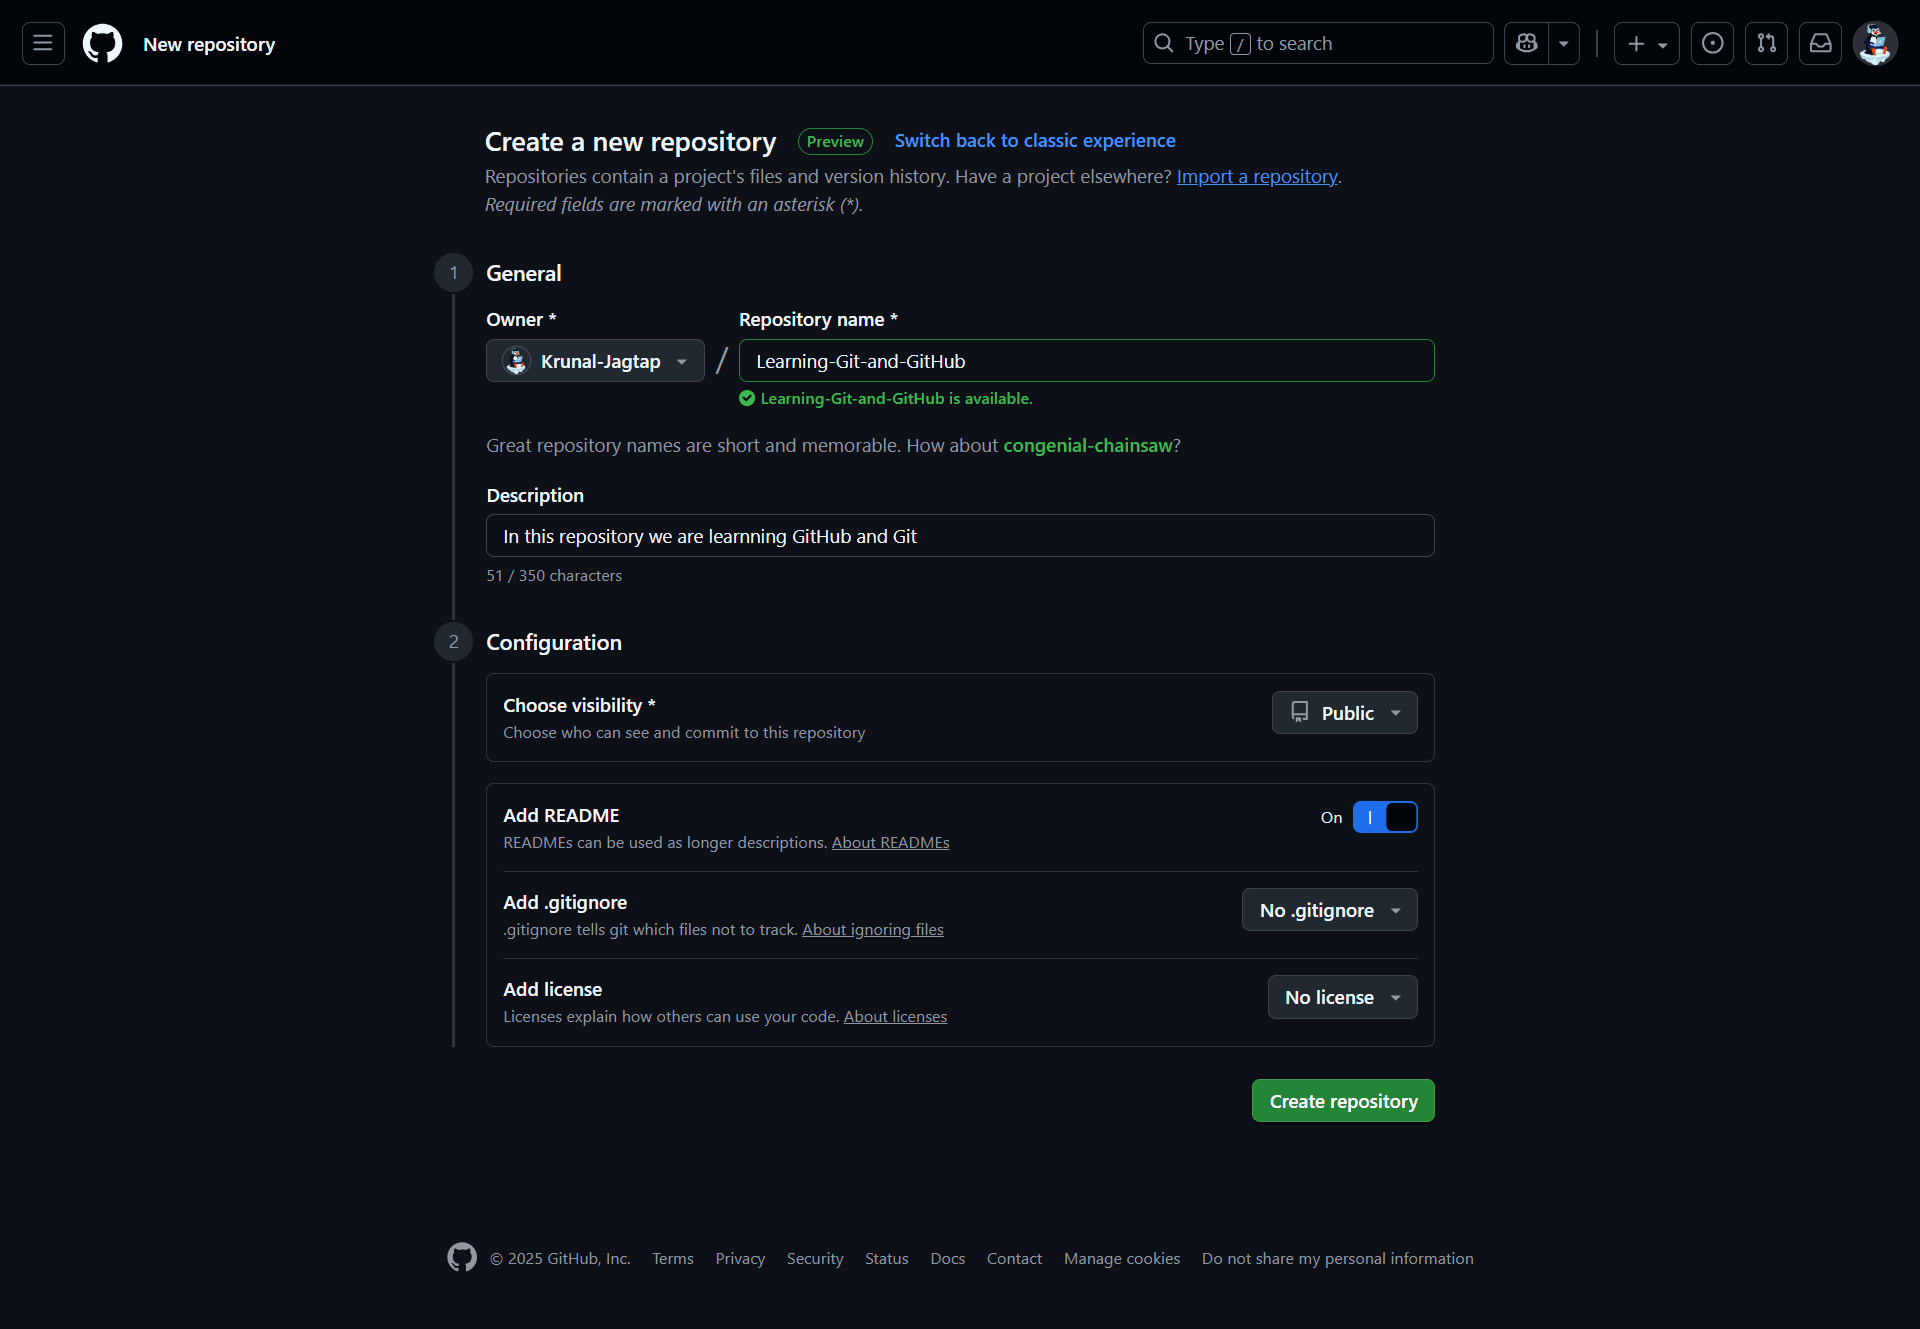Click the New repository header title

tap(209, 44)
